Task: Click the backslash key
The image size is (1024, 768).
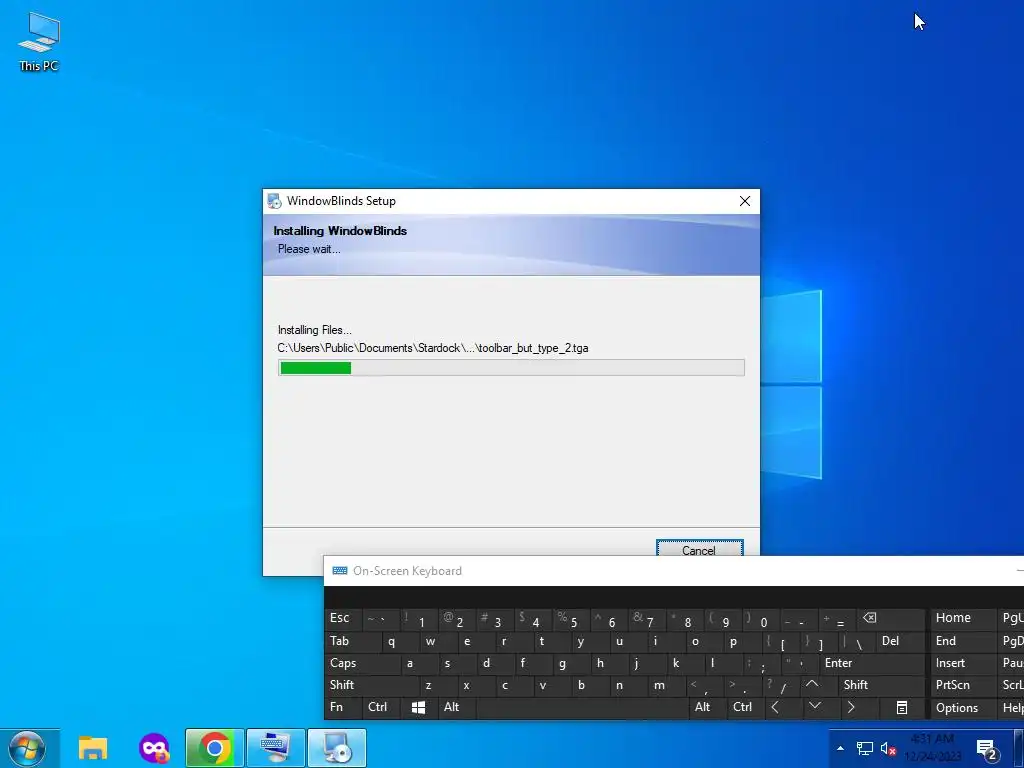Action: click(857, 641)
